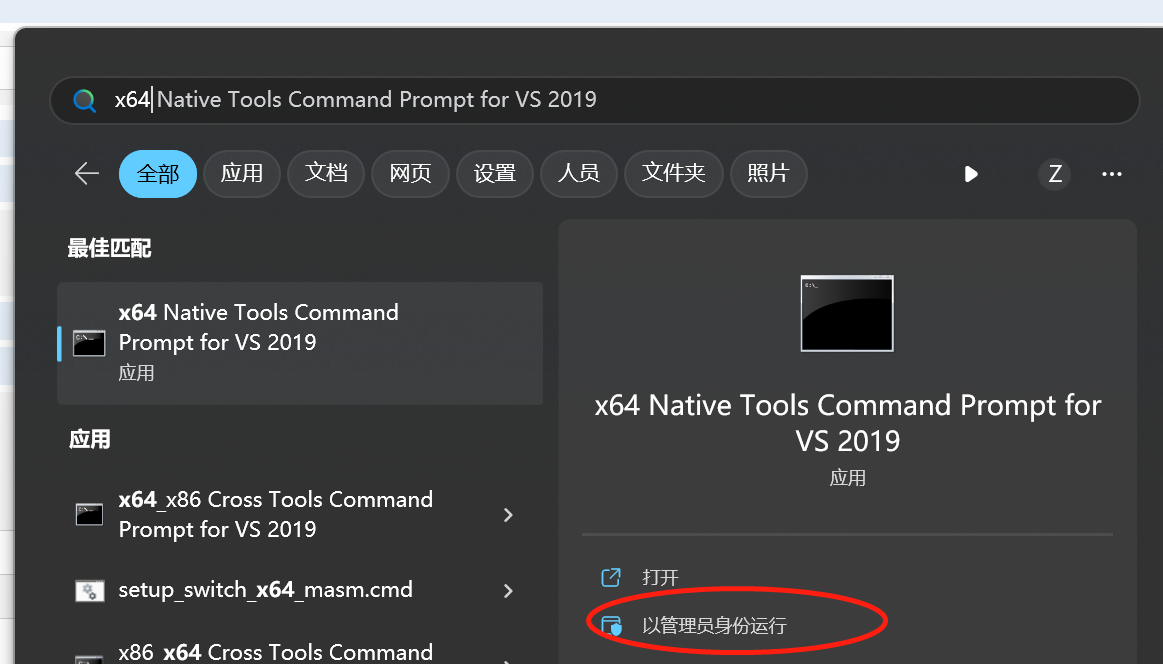Select the 文件夹 filter tab
This screenshot has height=664, width=1163.
673,174
